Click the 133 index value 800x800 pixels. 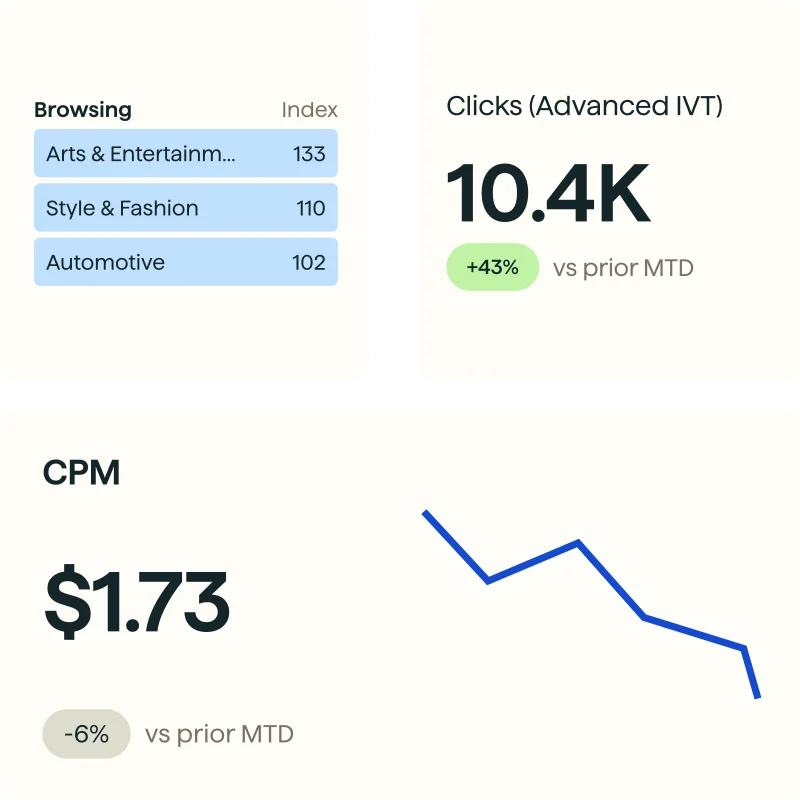tap(309, 154)
